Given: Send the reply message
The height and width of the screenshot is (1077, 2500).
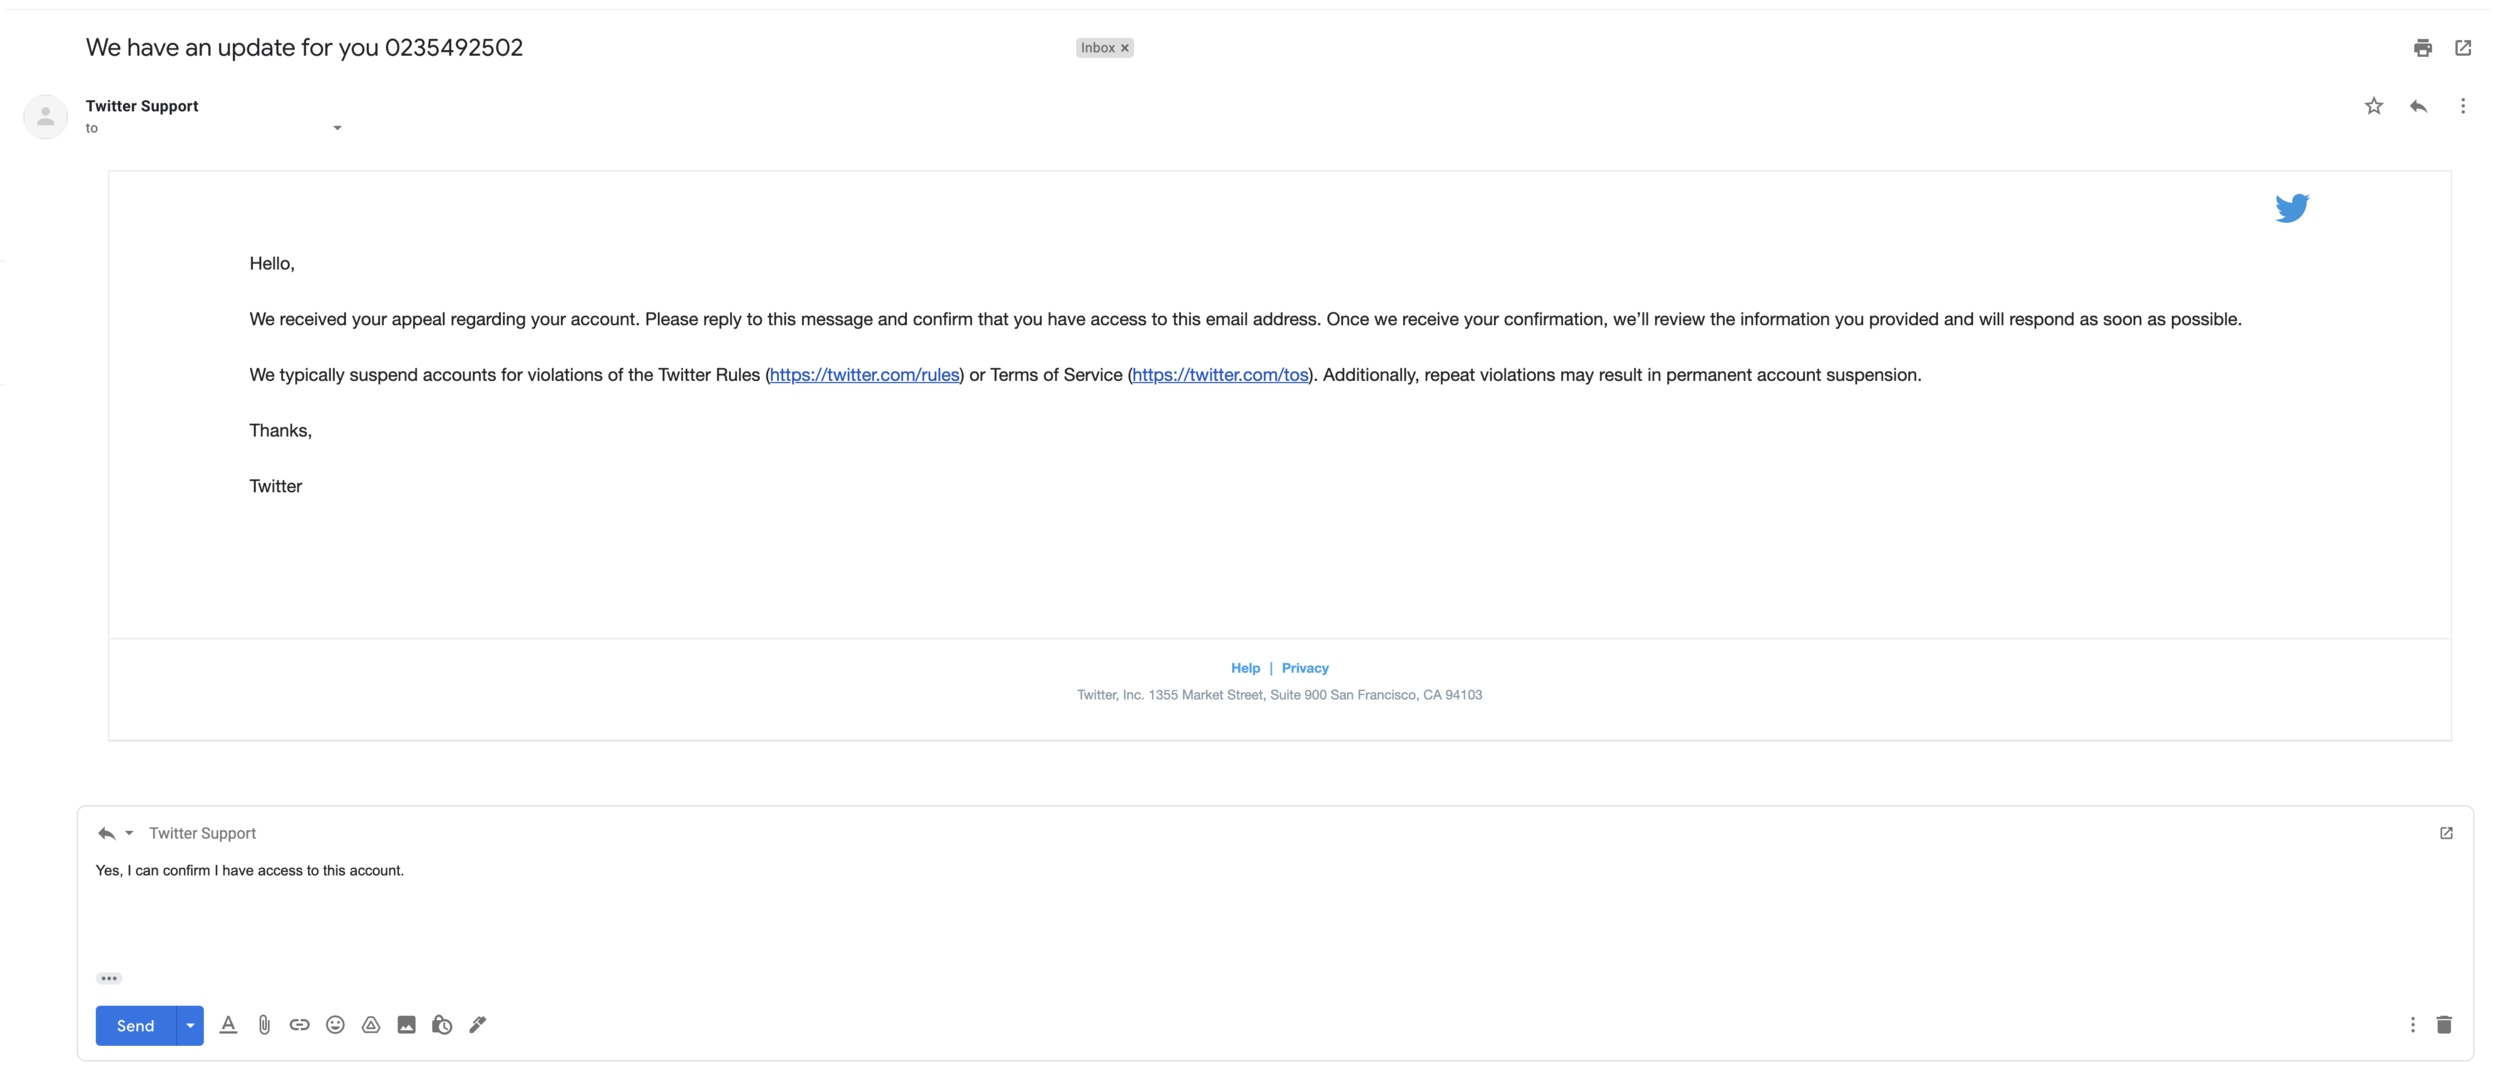Looking at the screenshot, I should (x=135, y=1025).
